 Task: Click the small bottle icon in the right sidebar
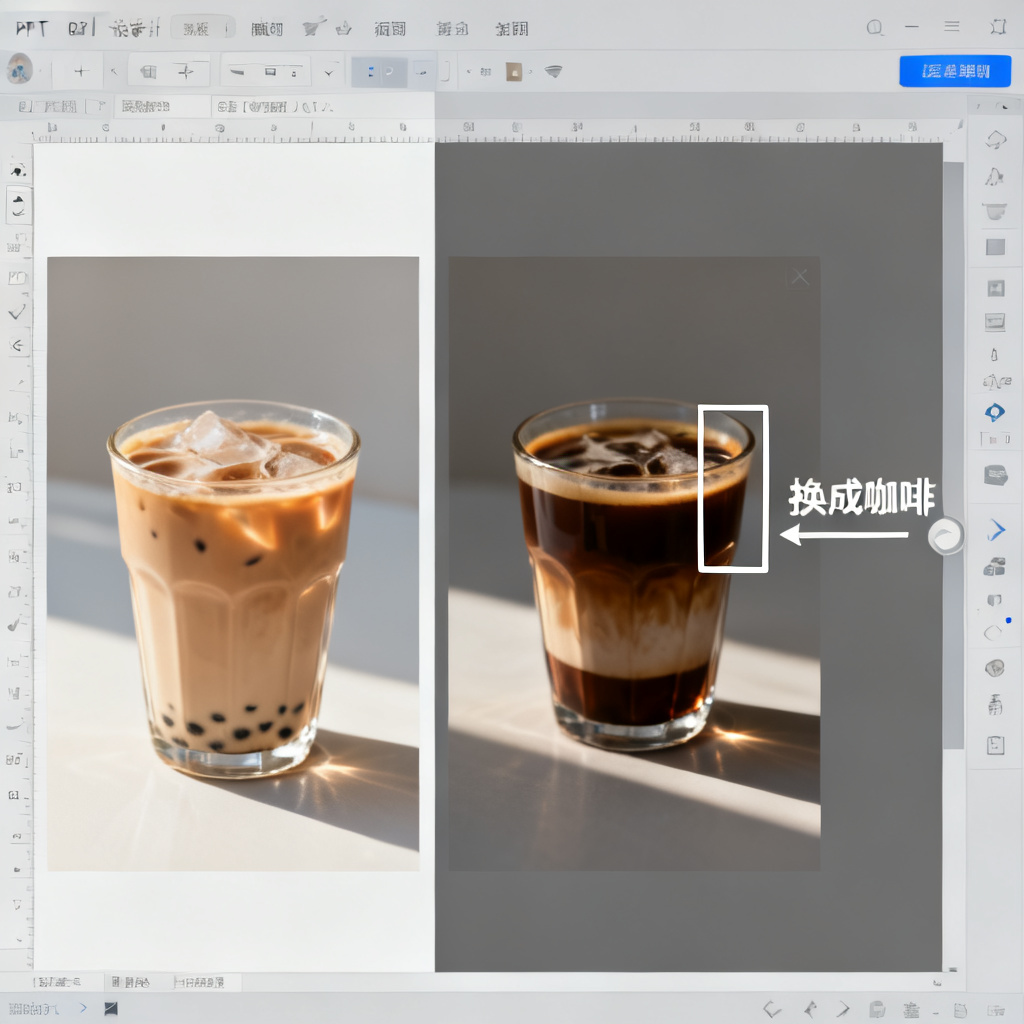point(994,355)
